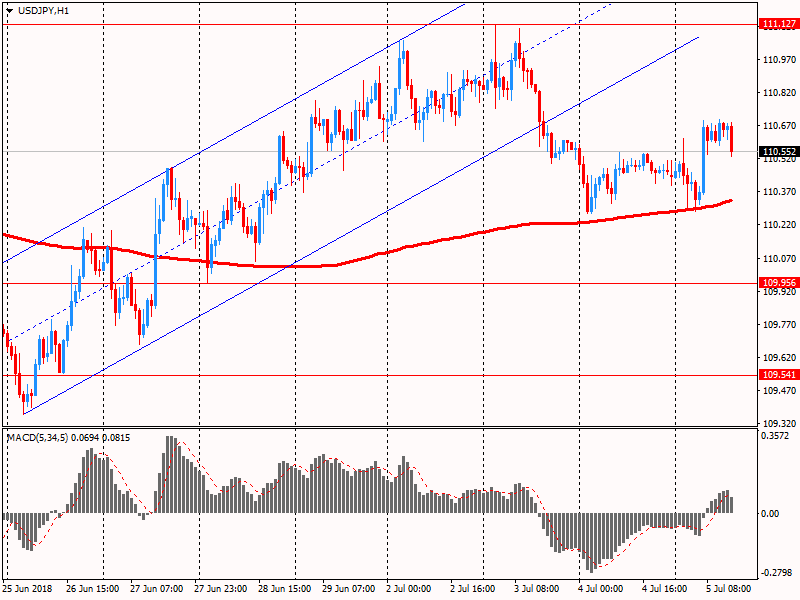
Task: Select the 110.070 price axis label
Action: pos(780,259)
